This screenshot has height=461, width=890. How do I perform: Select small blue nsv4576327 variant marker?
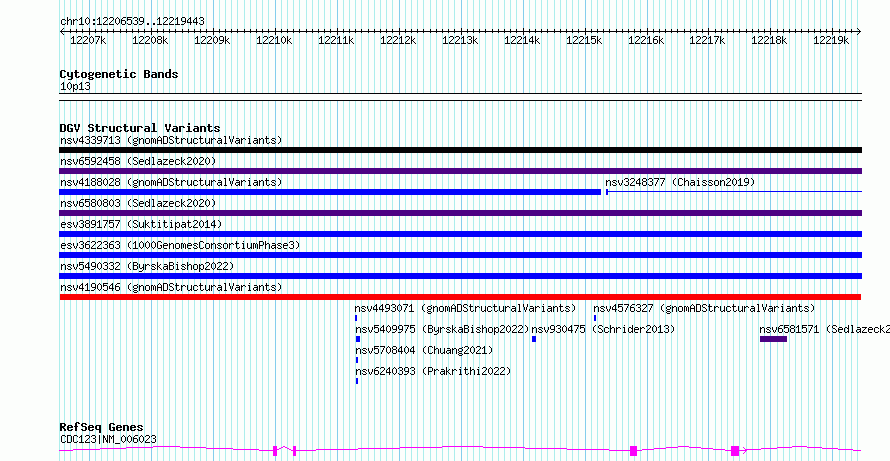tap(595, 318)
